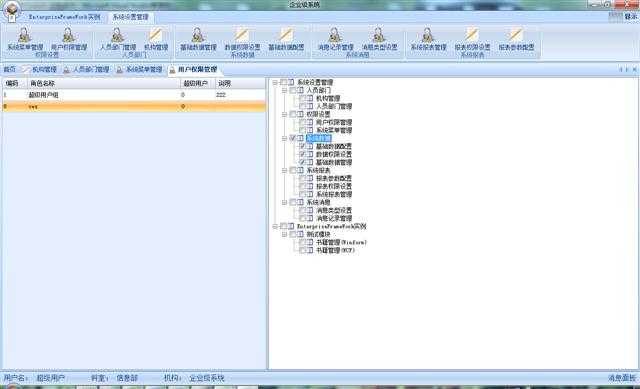Select the 报表权限设置 tree item label
Screen dimensions: 640x389
334,186
